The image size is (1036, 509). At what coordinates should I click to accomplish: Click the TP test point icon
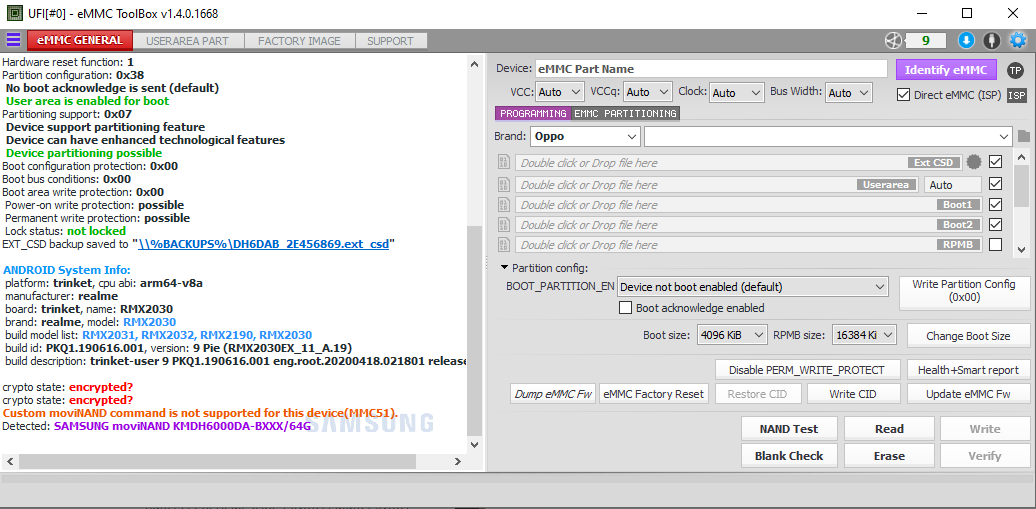(1016, 70)
